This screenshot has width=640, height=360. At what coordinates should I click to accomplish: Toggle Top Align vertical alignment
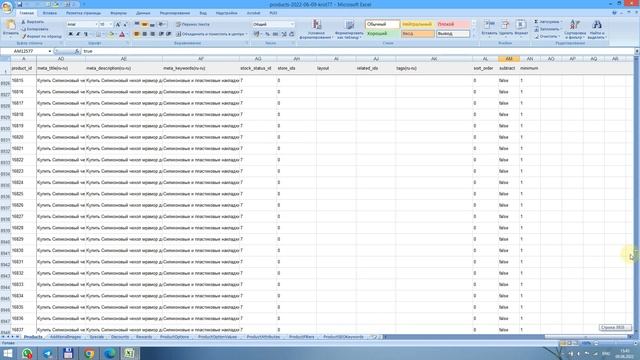137,24
